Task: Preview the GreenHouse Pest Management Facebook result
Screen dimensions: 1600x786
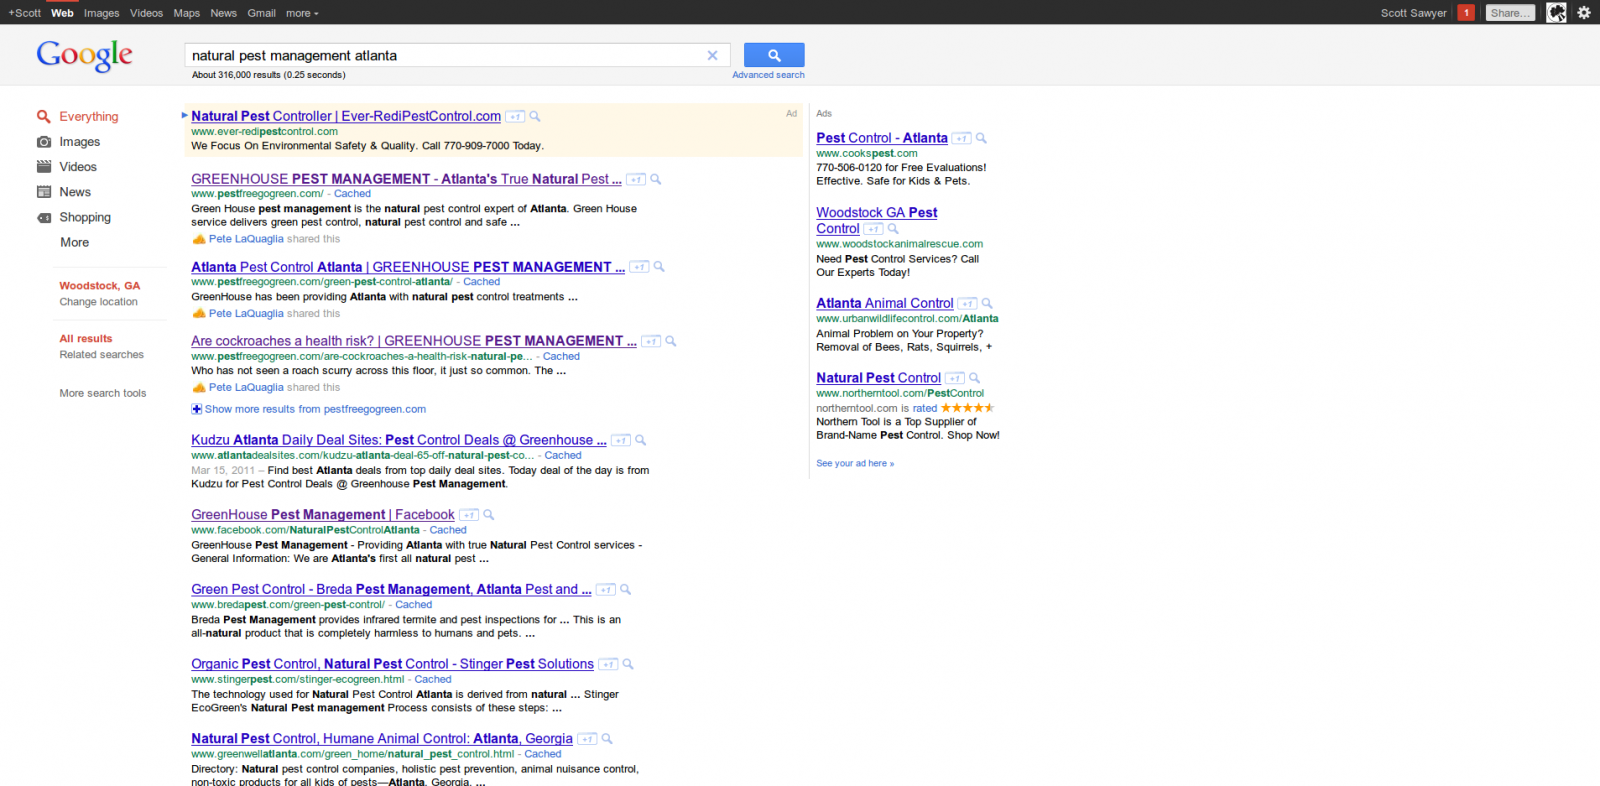Action: (x=489, y=515)
